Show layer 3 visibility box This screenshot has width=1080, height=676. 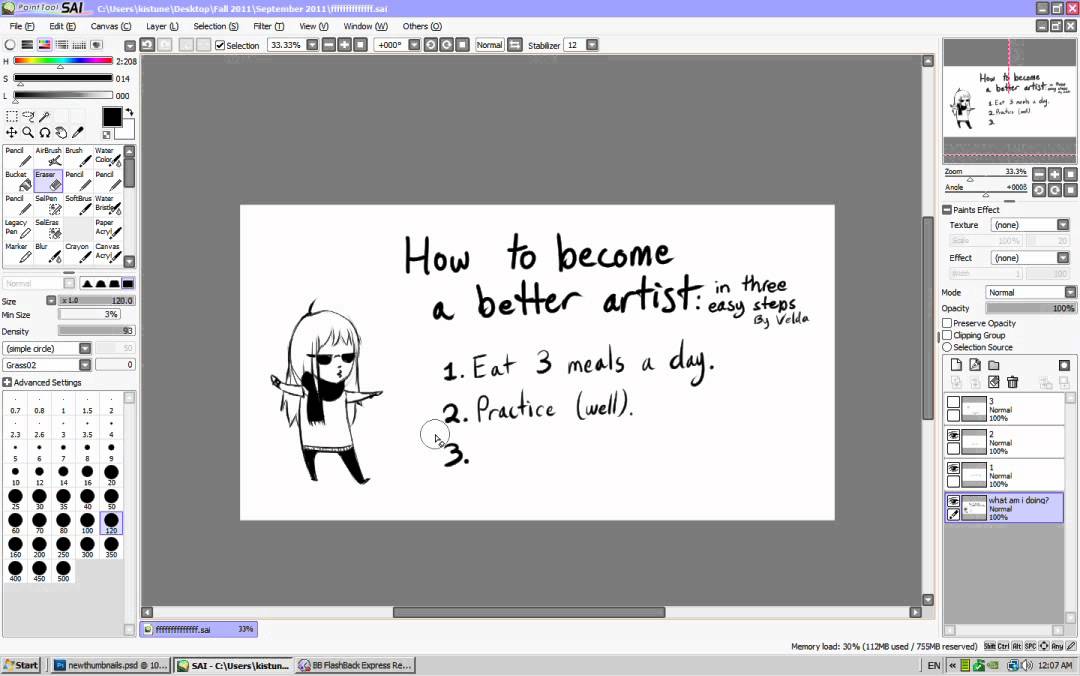point(953,402)
